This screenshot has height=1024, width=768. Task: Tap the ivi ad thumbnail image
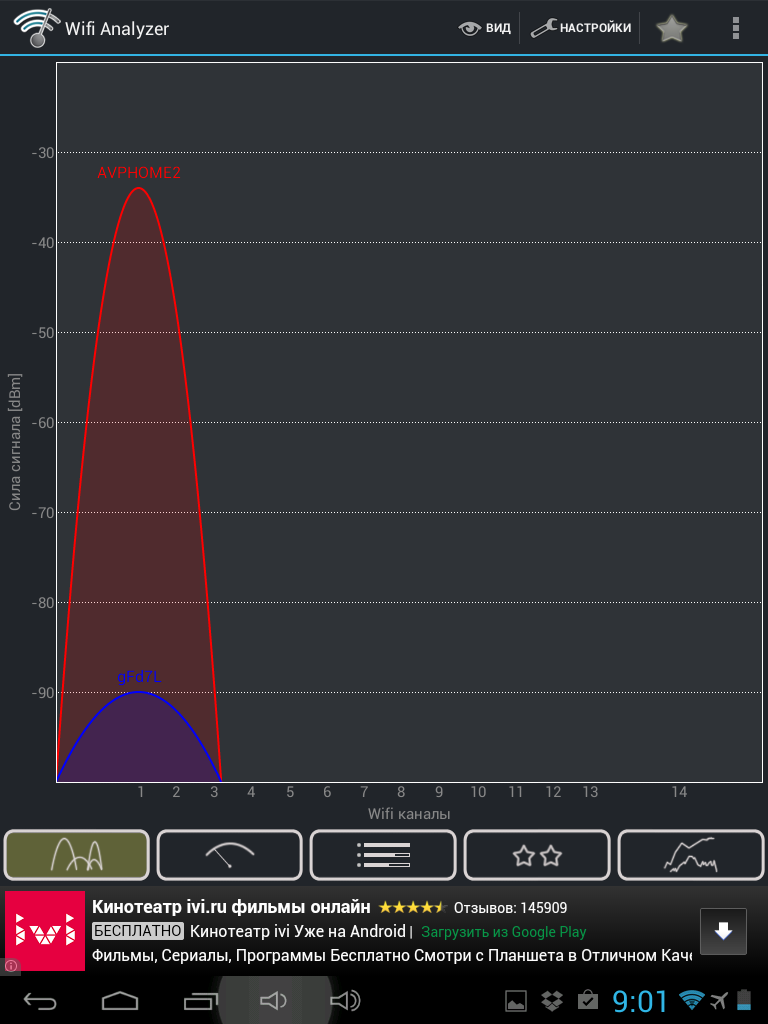pos(45,931)
